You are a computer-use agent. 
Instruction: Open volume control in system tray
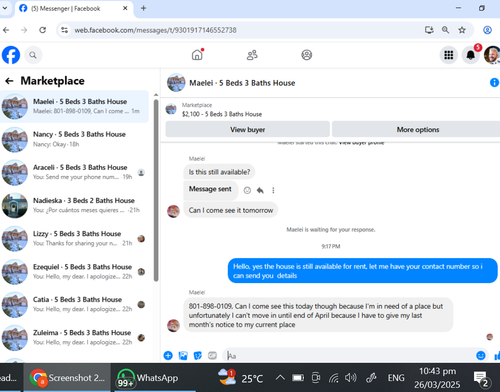[351, 378]
